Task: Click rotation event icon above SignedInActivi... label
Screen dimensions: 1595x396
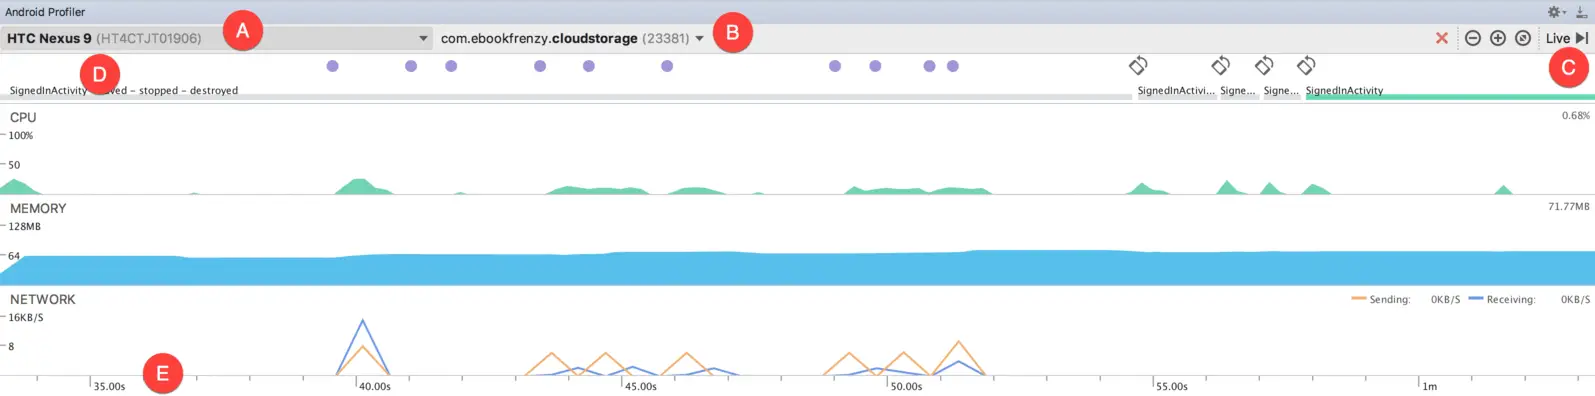Action: [x=1138, y=66]
